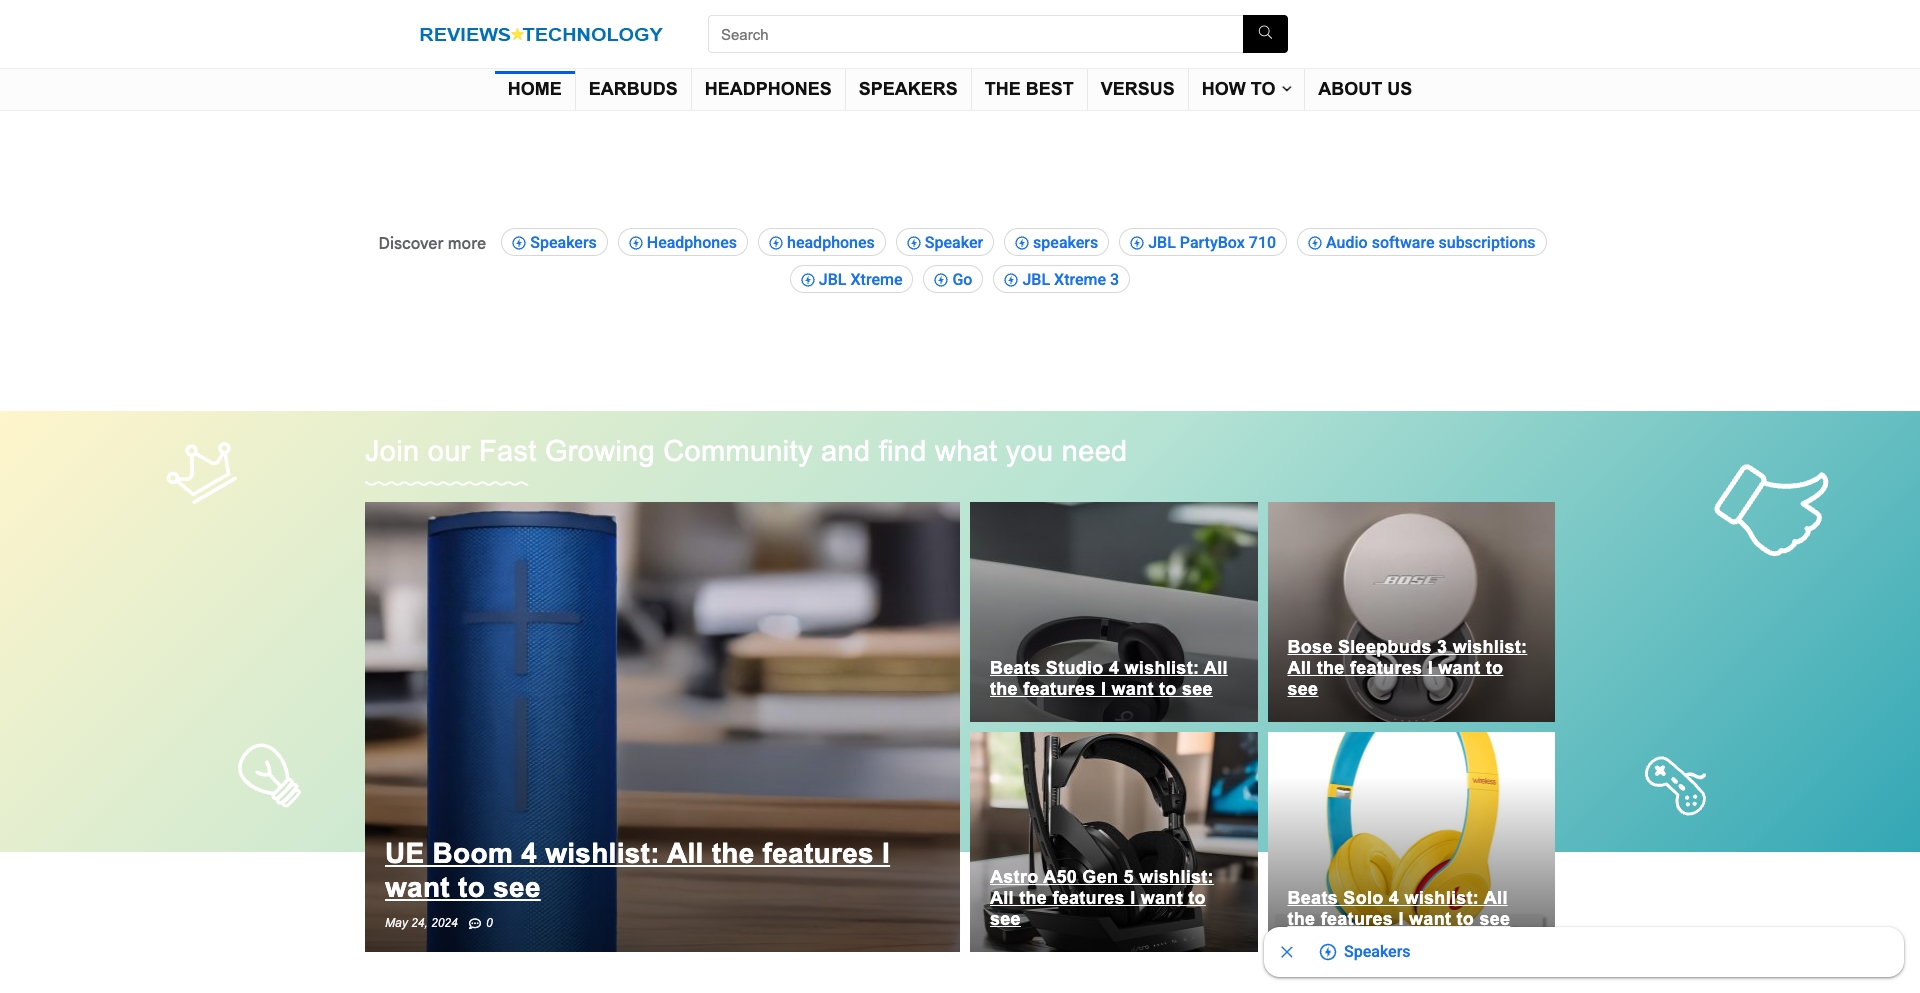Click the plus icon on the Go tag

pyautogui.click(x=940, y=279)
